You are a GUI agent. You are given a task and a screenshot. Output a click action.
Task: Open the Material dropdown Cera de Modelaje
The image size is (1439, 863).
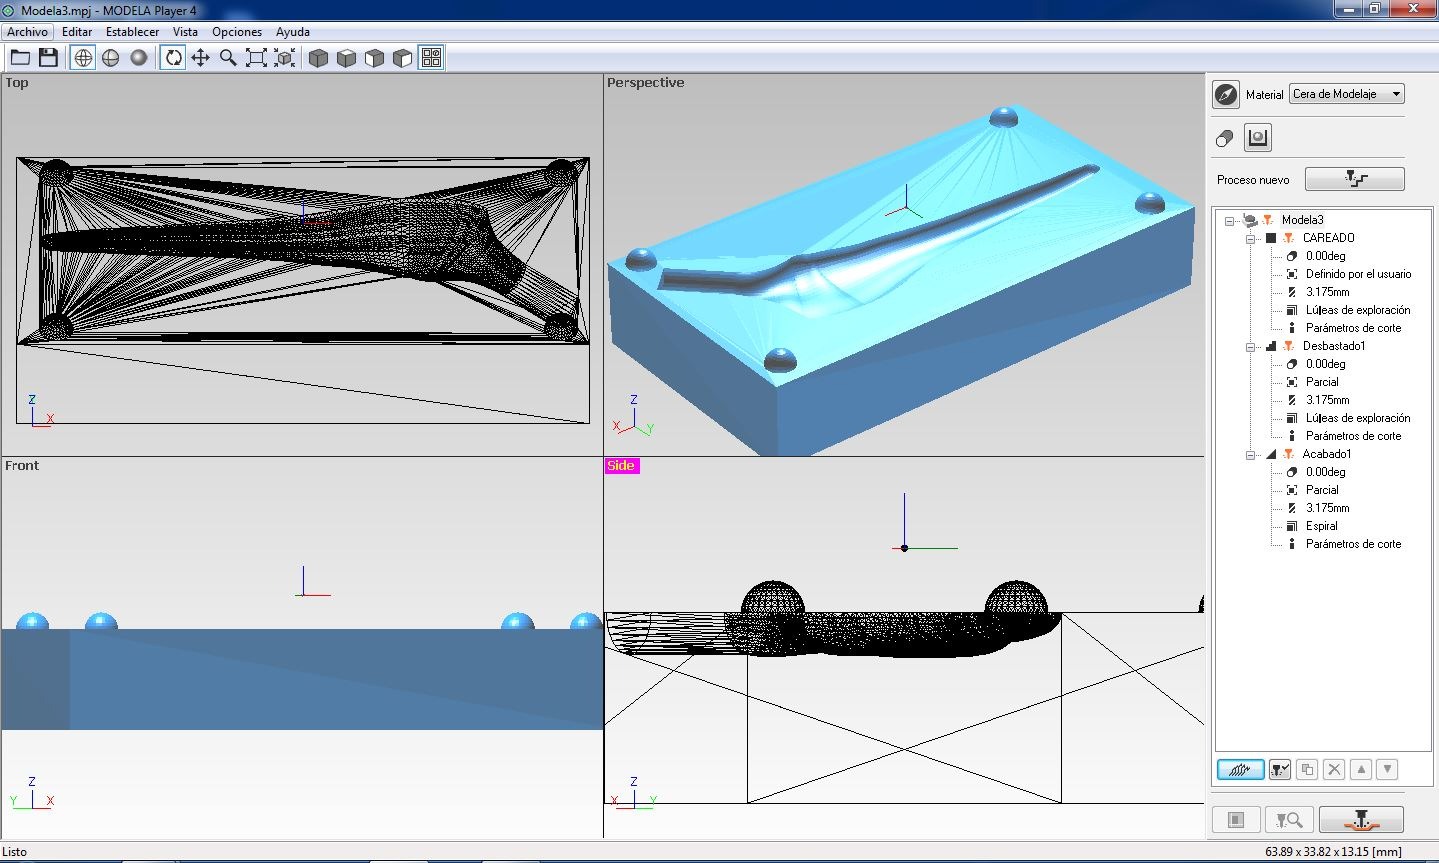click(1347, 94)
